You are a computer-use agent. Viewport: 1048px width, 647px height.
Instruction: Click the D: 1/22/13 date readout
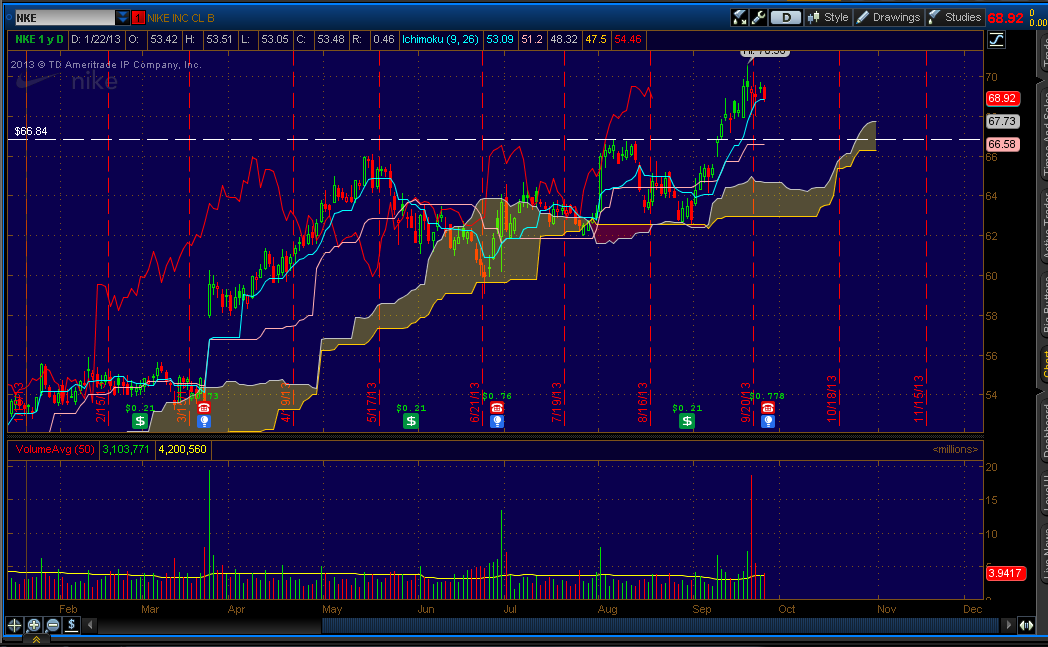click(x=96, y=39)
